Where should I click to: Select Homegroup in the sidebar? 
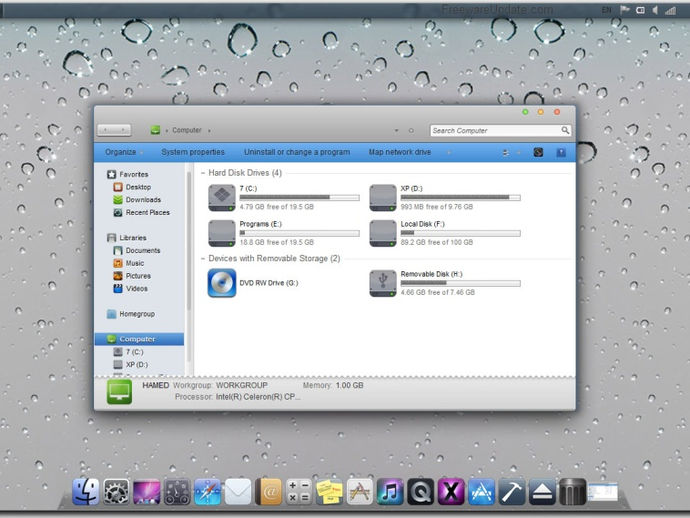coord(131,314)
